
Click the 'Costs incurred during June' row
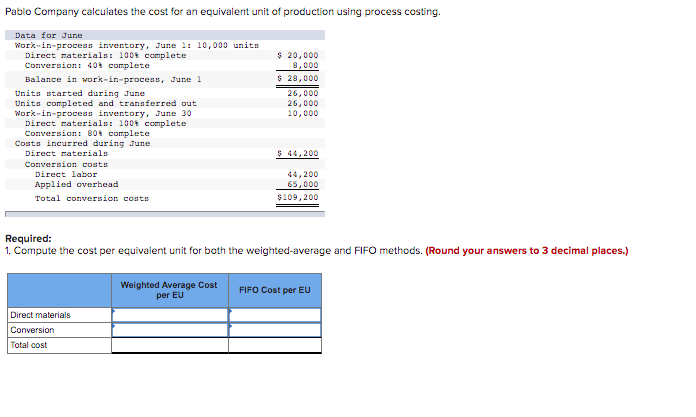pos(165,143)
